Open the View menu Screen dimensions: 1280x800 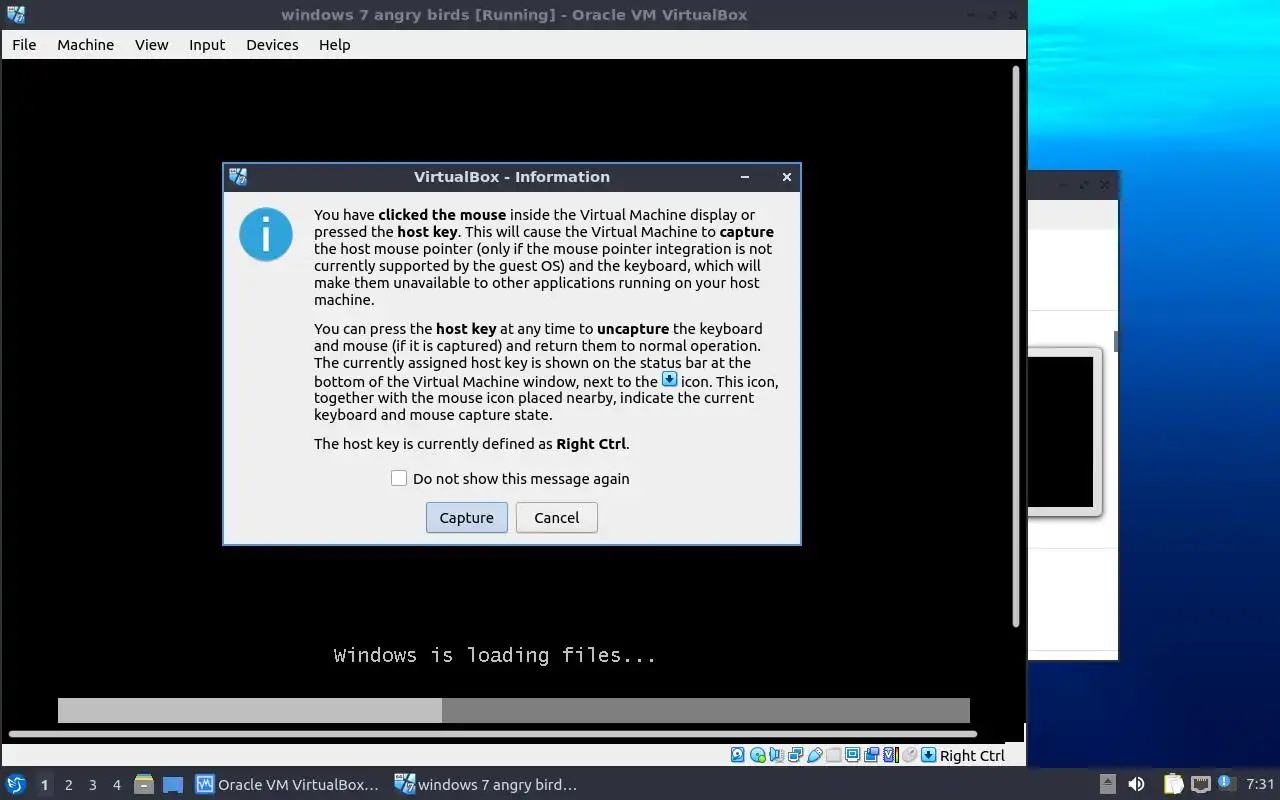152,44
